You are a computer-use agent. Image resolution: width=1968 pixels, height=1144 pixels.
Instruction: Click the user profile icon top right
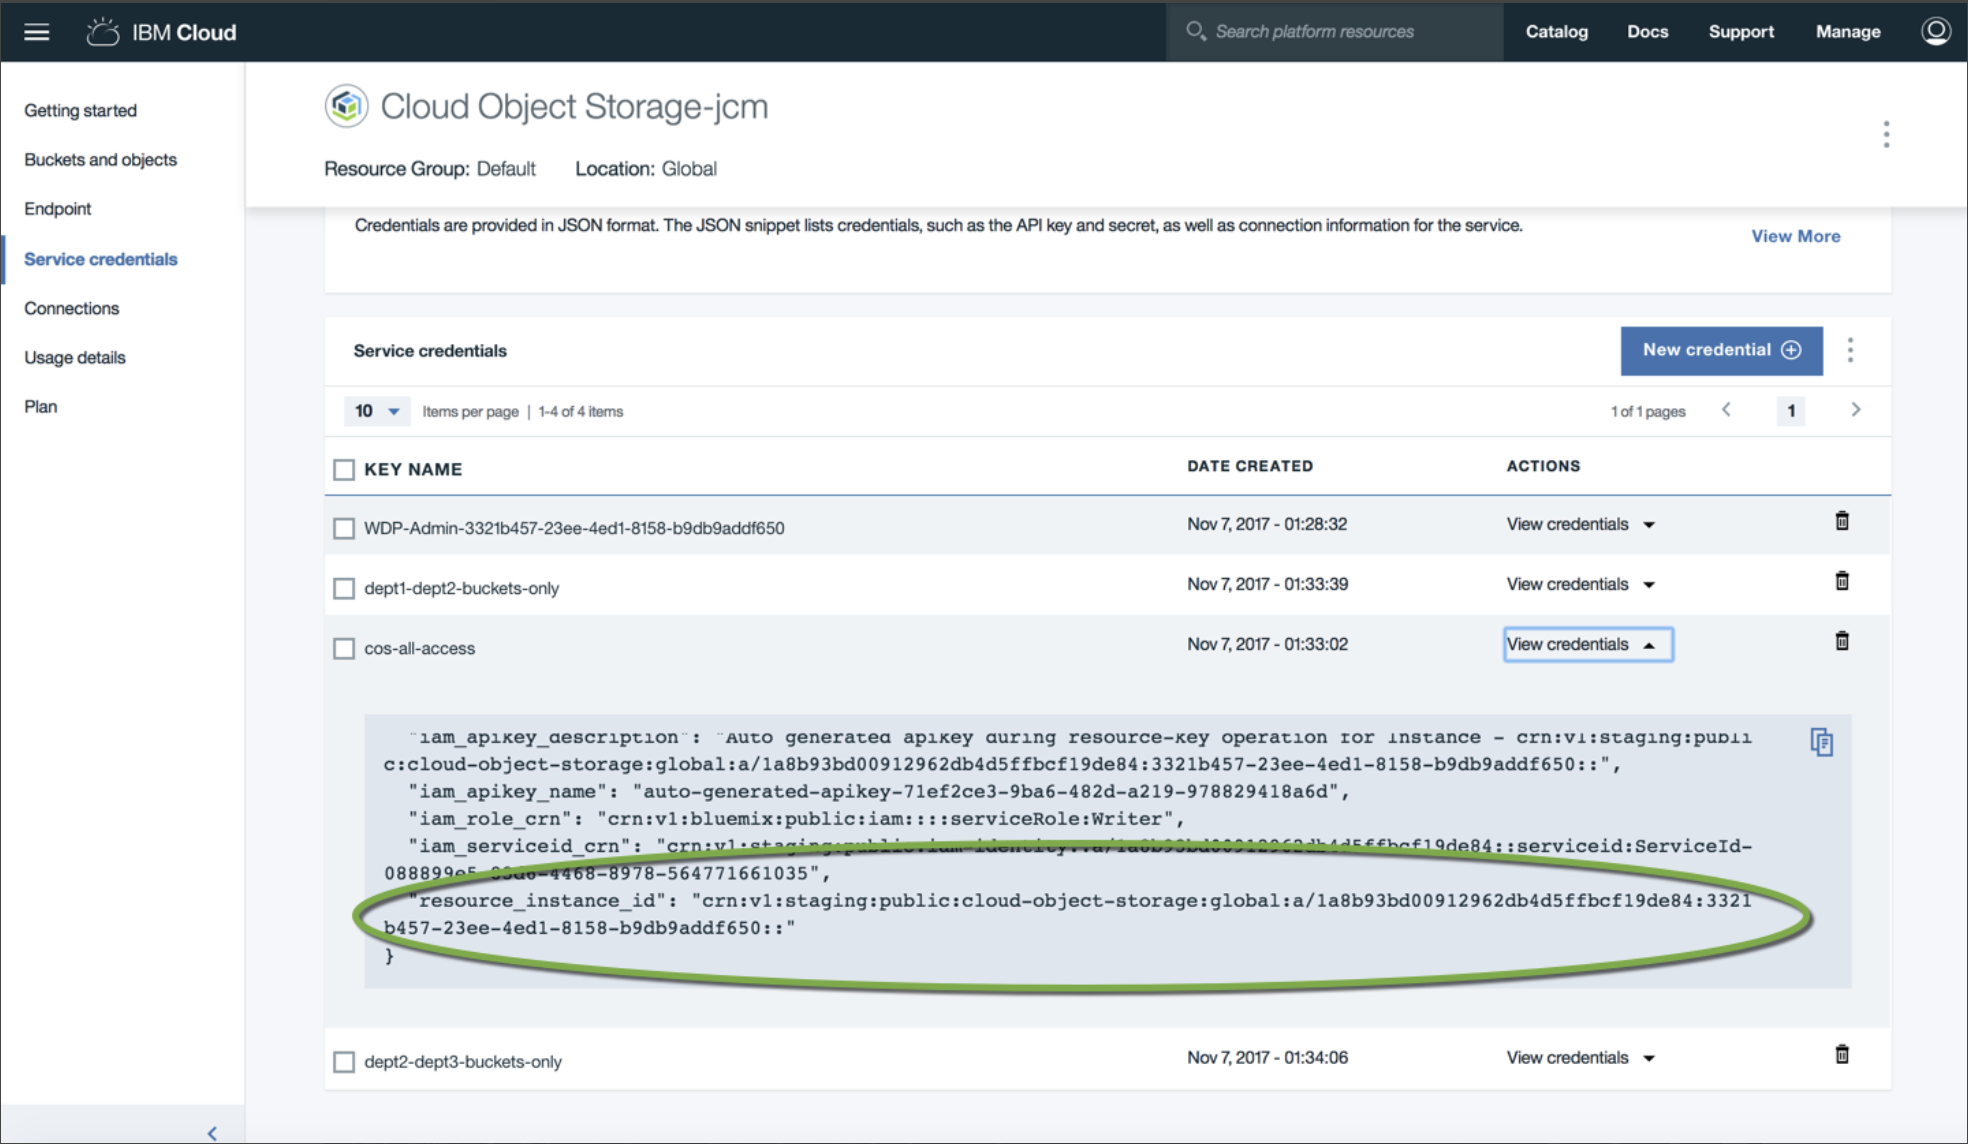coord(1937,31)
